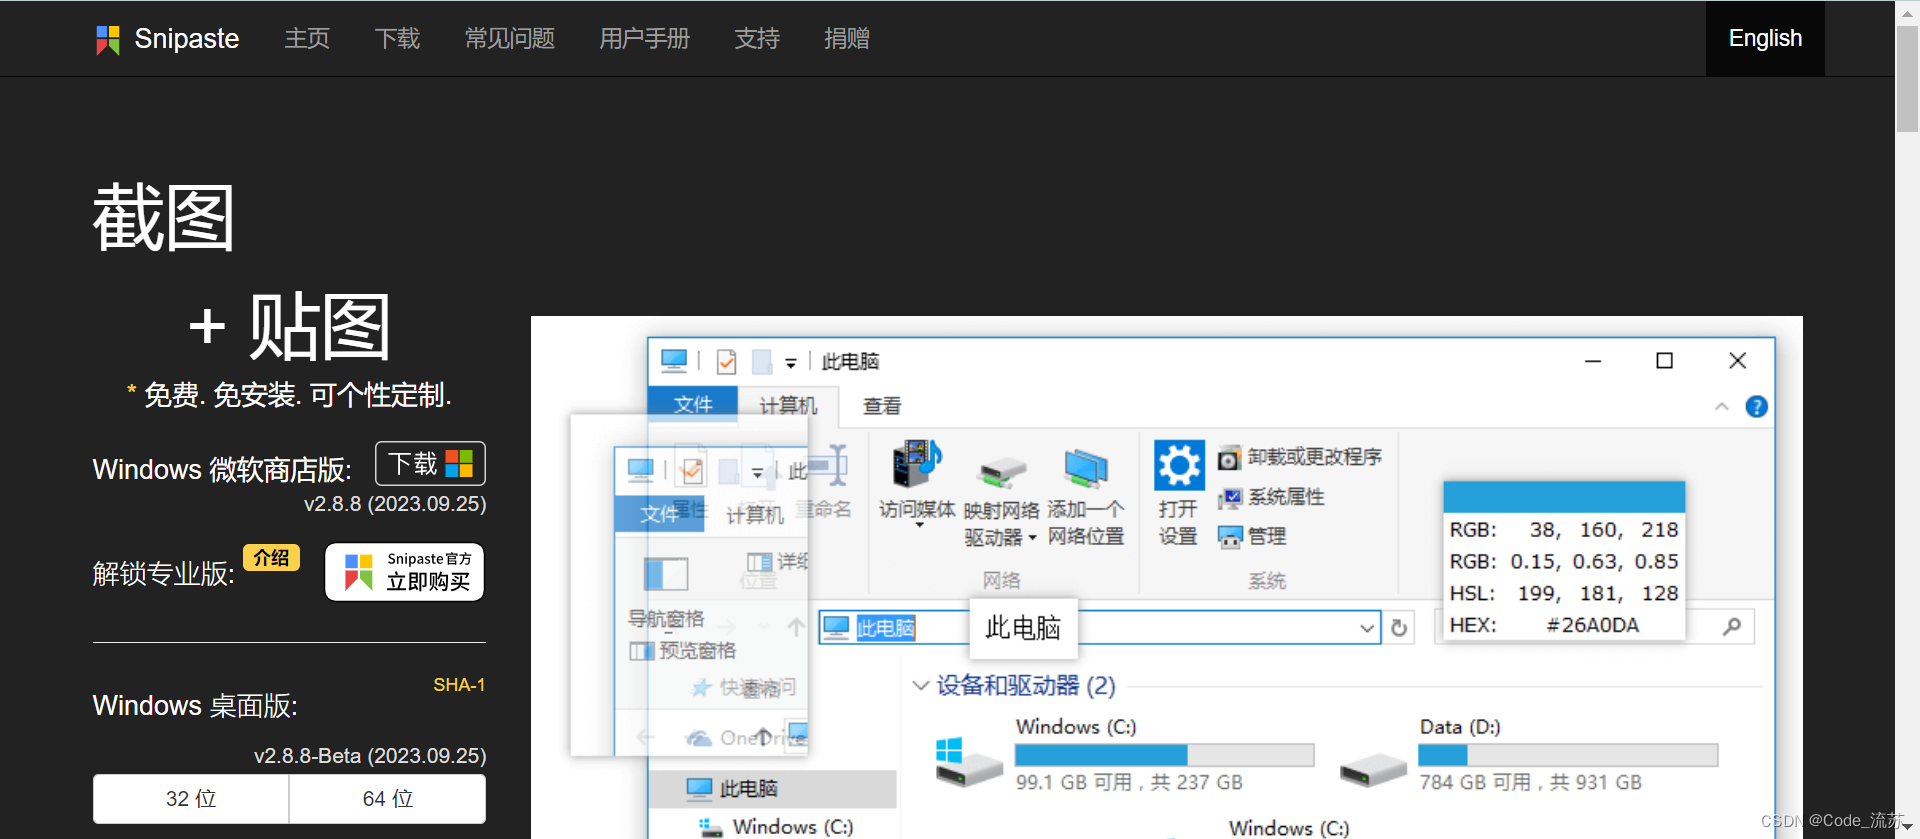Click the blue color swatch preview
Viewport: 1920px width, 839px height.
click(1564, 497)
